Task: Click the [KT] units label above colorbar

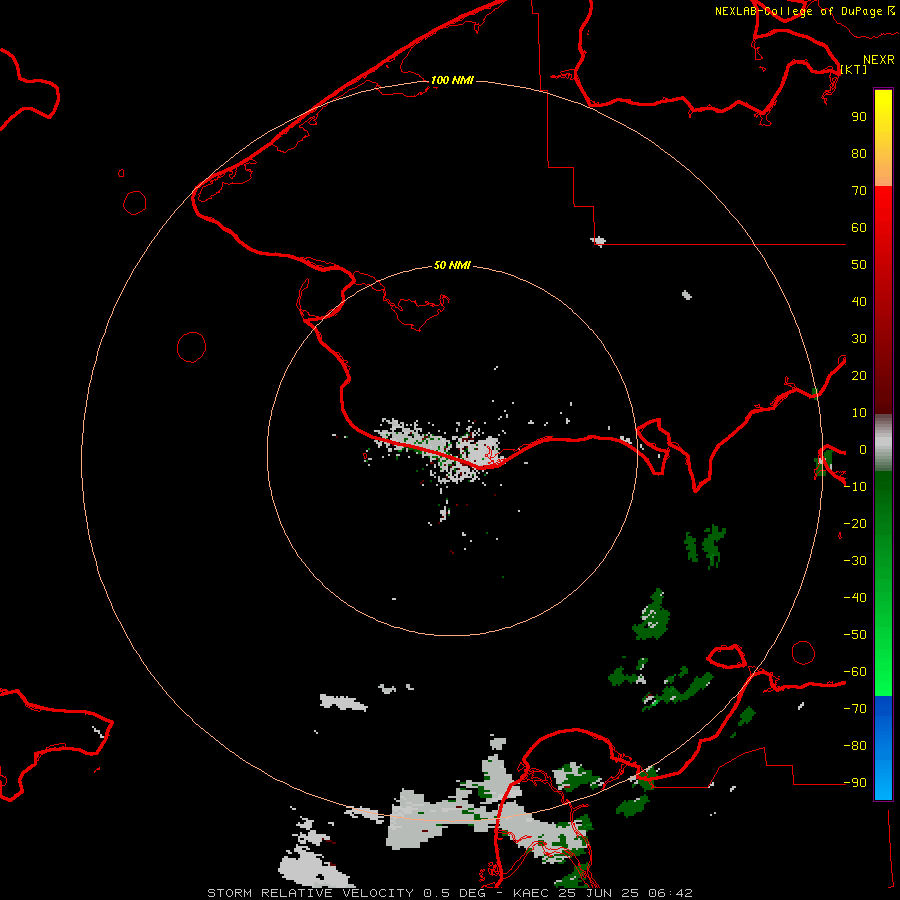Action: (854, 69)
